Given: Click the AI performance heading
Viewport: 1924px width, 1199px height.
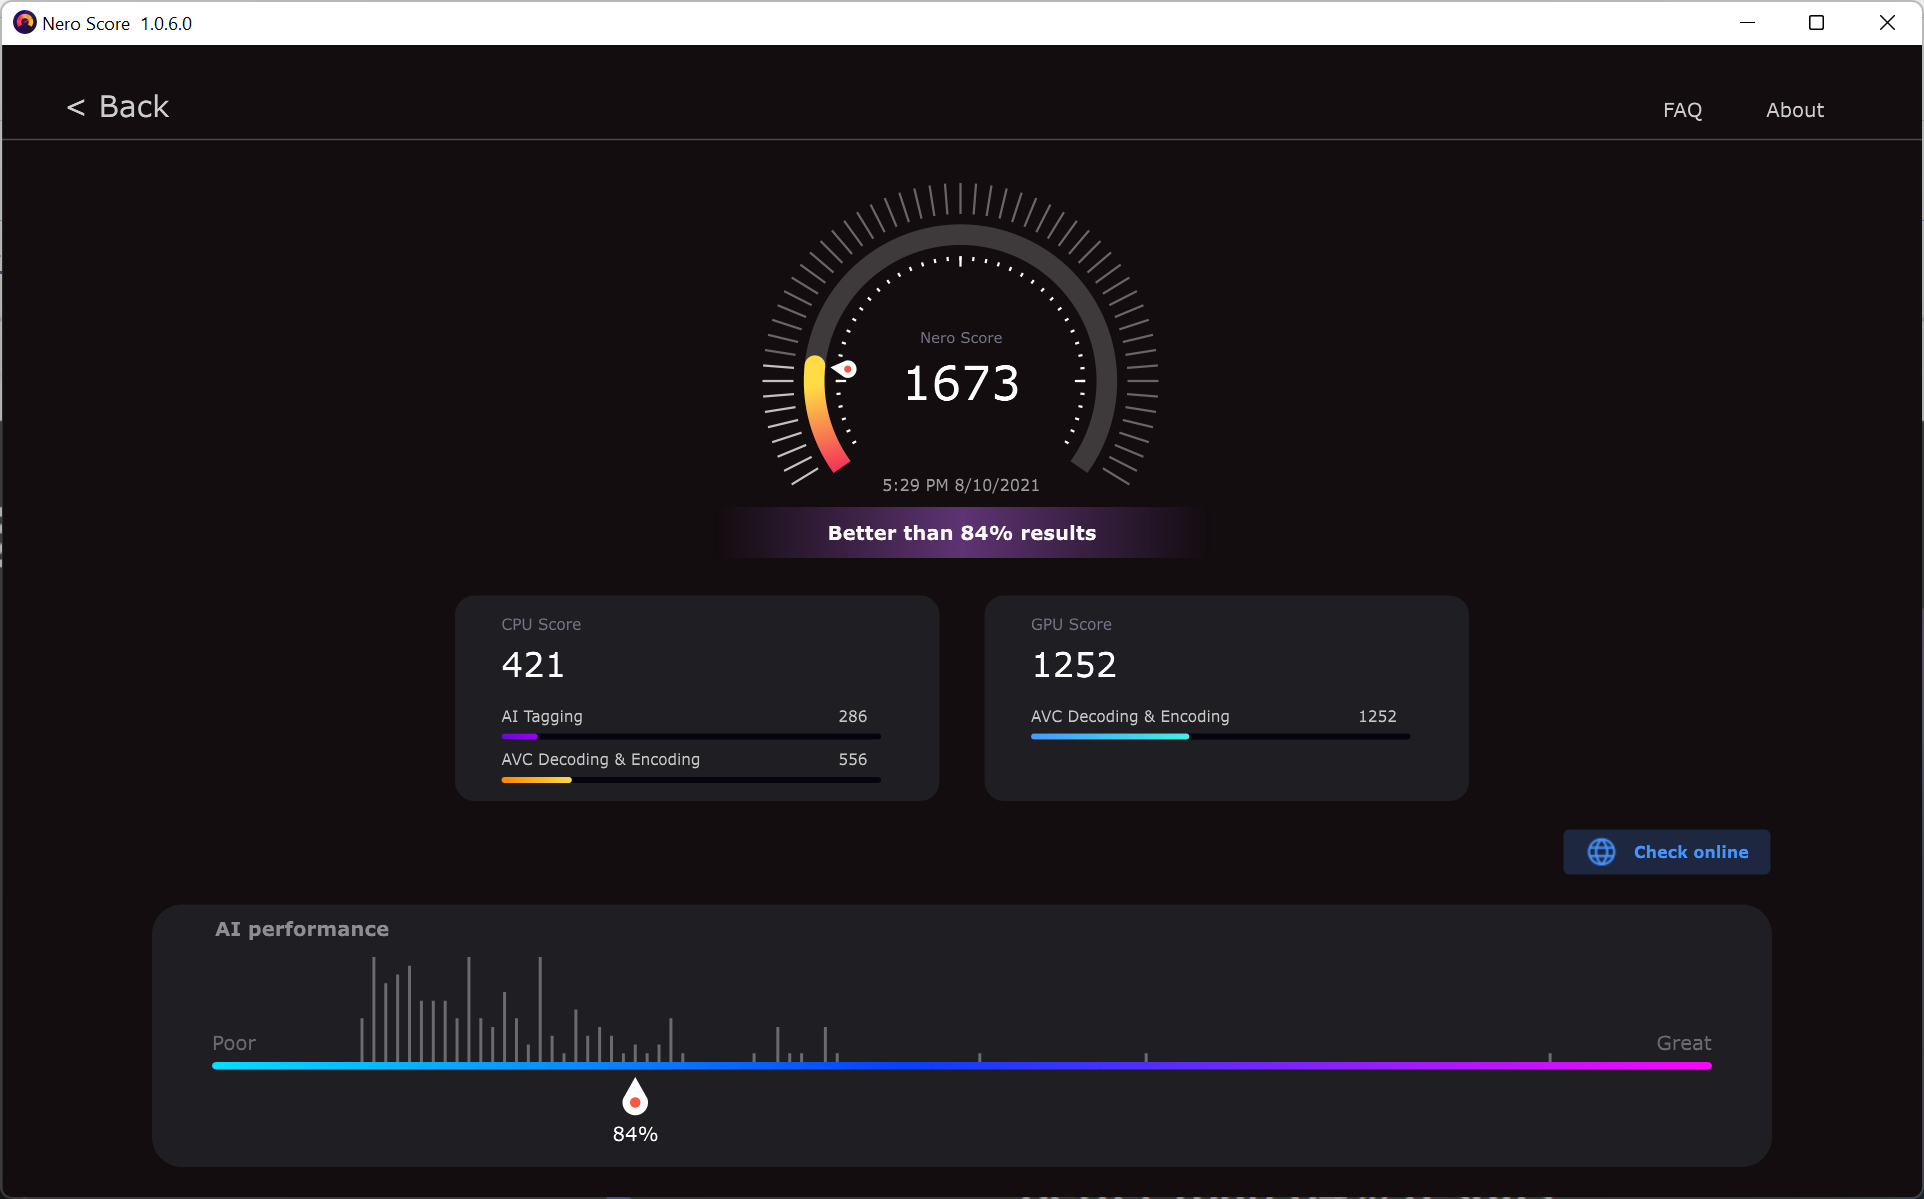Looking at the screenshot, I should [x=302, y=929].
